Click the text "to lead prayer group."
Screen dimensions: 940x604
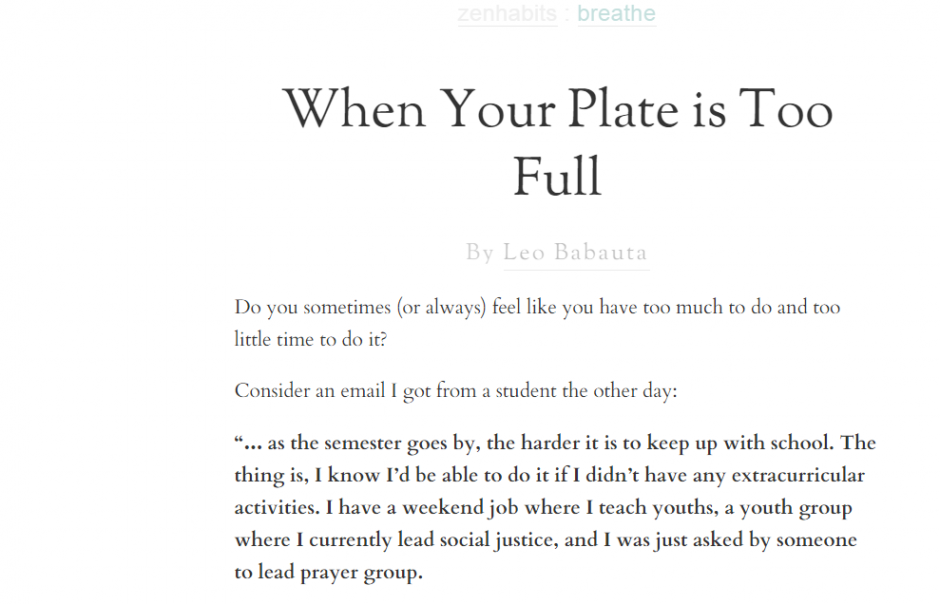click(x=329, y=574)
